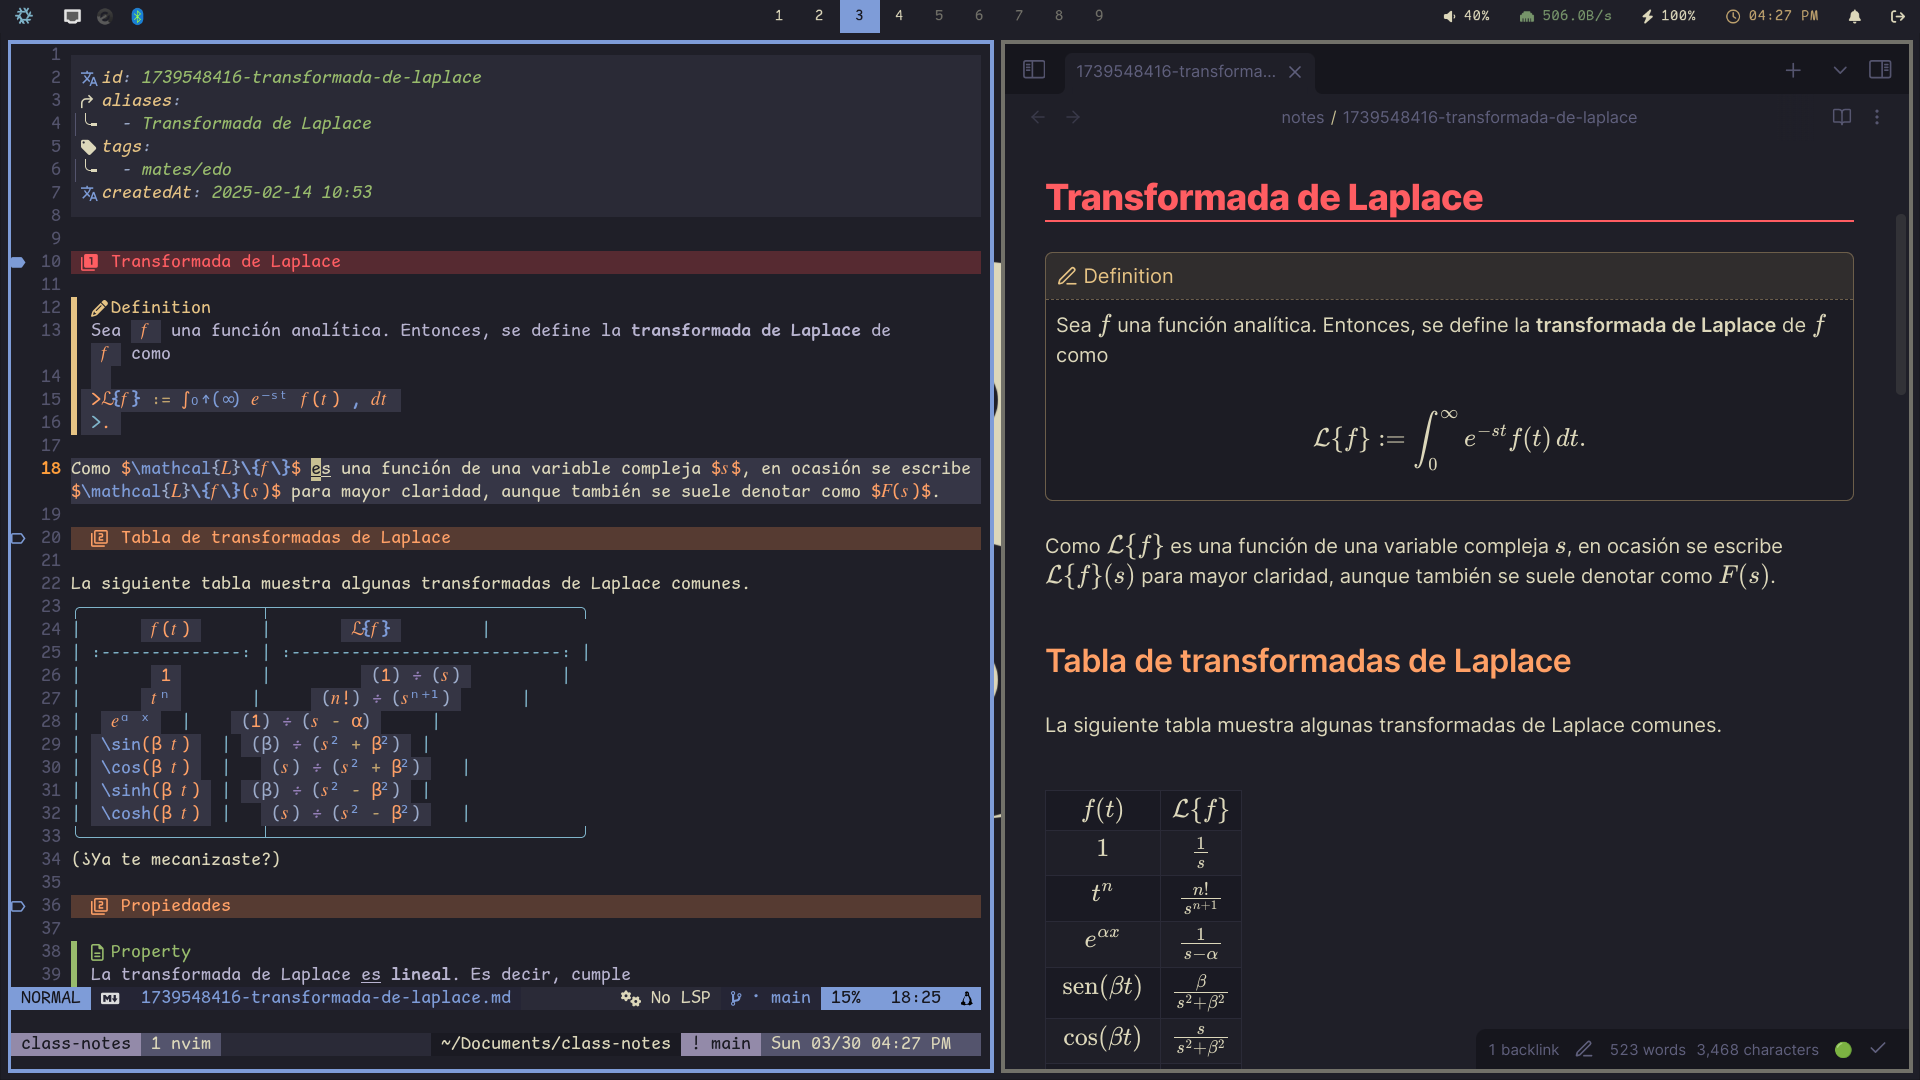The image size is (1920, 1080).
Task: Click the Transformada de Laplace heading in nvim
Action: click(225, 261)
